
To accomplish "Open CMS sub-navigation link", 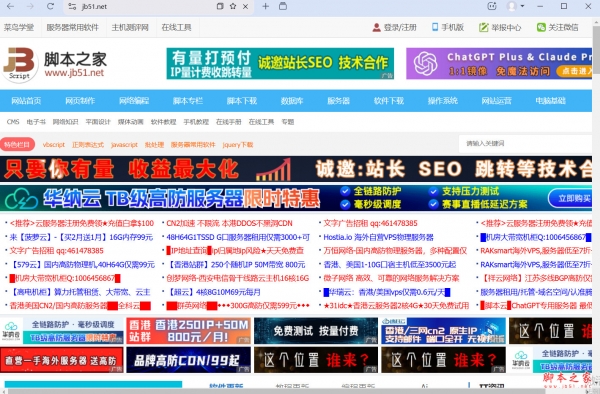I will pos(13,122).
